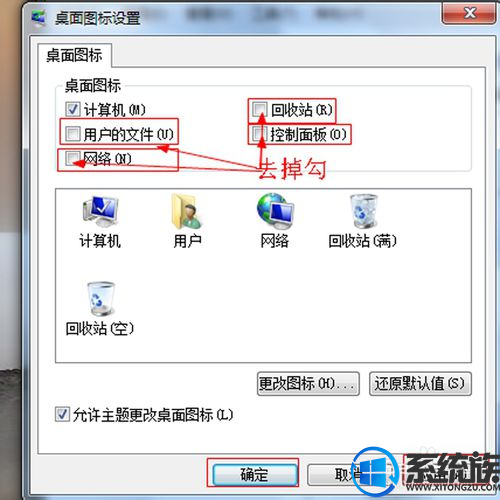This screenshot has height=500, width=500.
Task: Click the 系统族 website watermark logo
Action: click(x=452, y=472)
